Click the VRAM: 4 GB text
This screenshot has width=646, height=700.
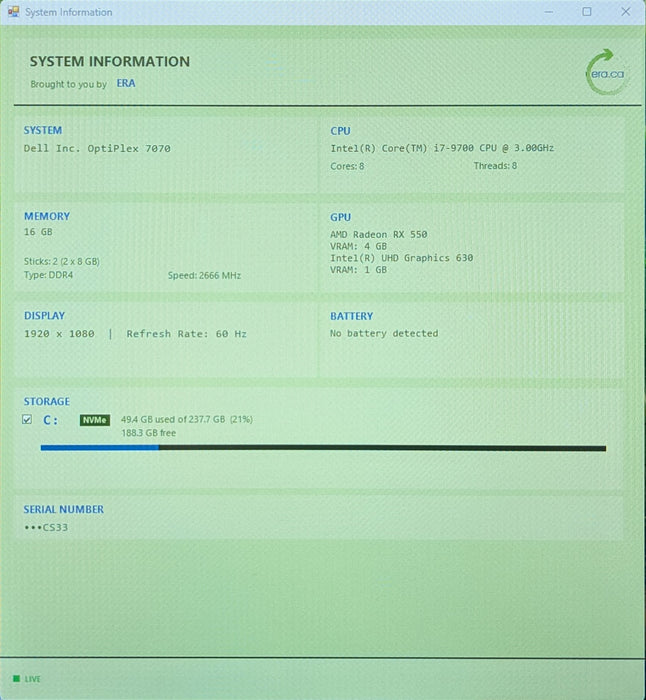358,246
